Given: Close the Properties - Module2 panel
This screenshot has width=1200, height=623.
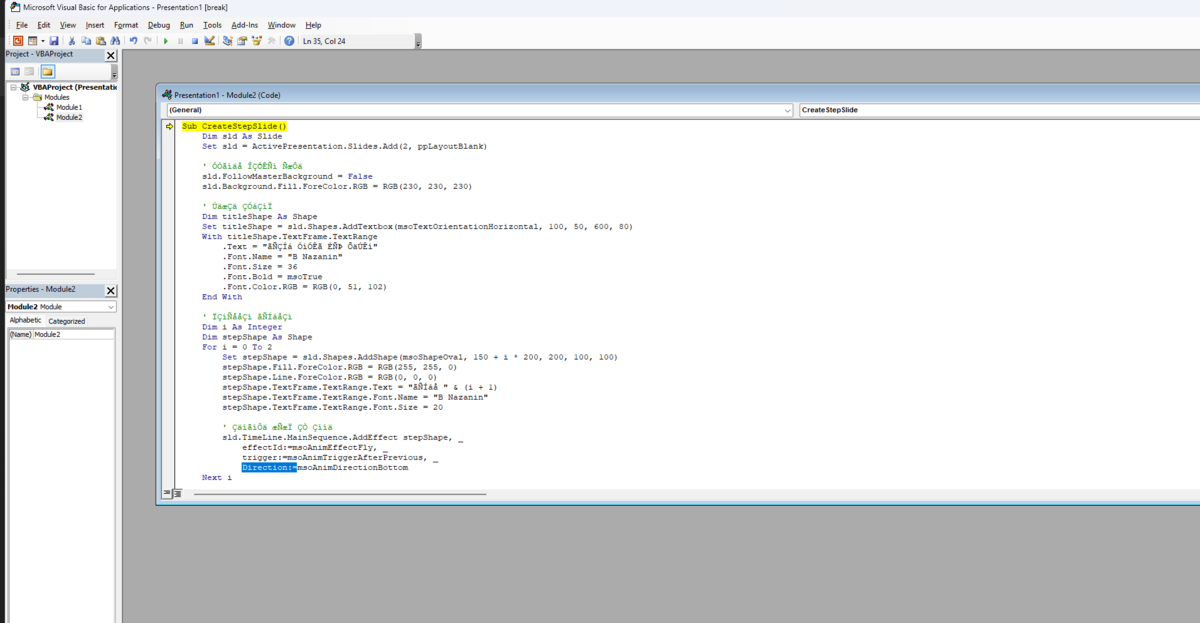Looking at the screenshot, I should [x=111, y=290].
